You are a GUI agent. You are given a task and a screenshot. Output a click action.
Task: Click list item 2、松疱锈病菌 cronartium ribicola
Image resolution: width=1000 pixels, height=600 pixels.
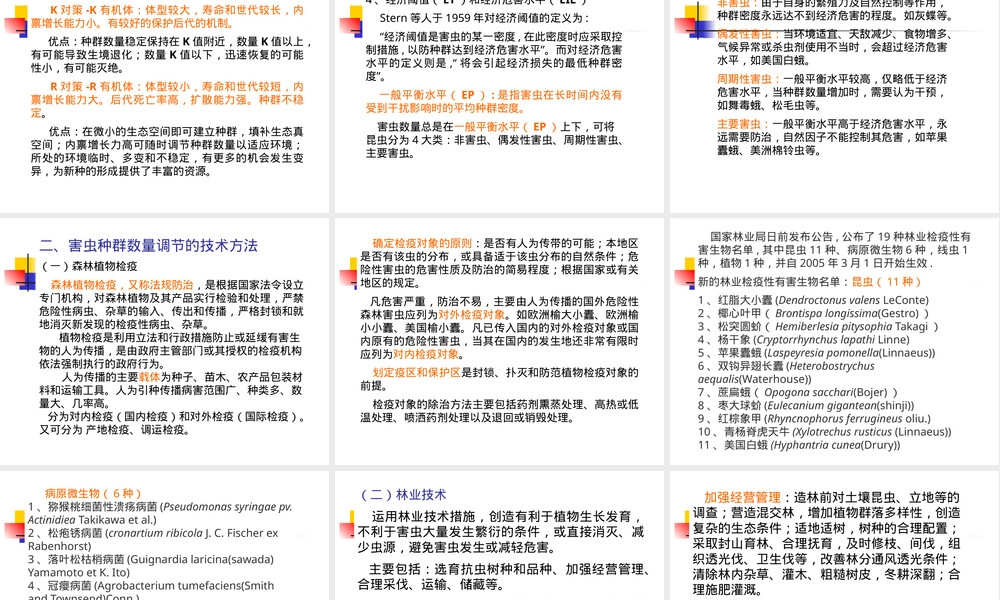click(153, 539)
